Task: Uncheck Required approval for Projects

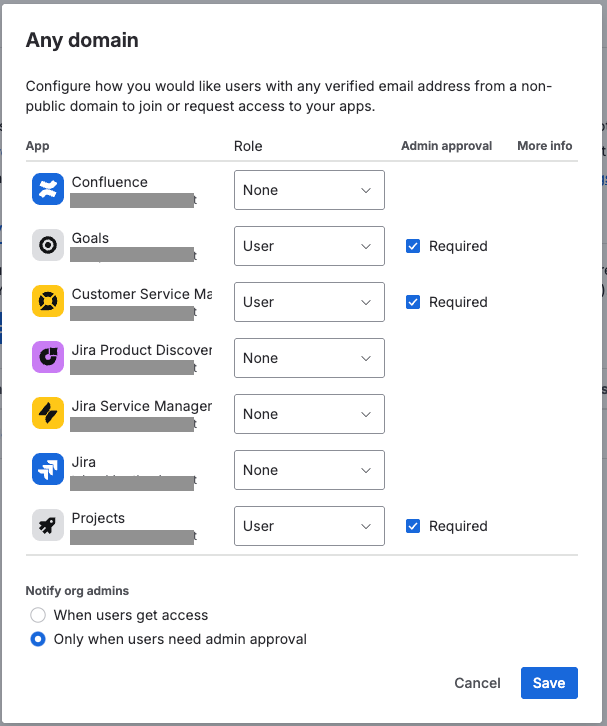Action: pos(413,526)
